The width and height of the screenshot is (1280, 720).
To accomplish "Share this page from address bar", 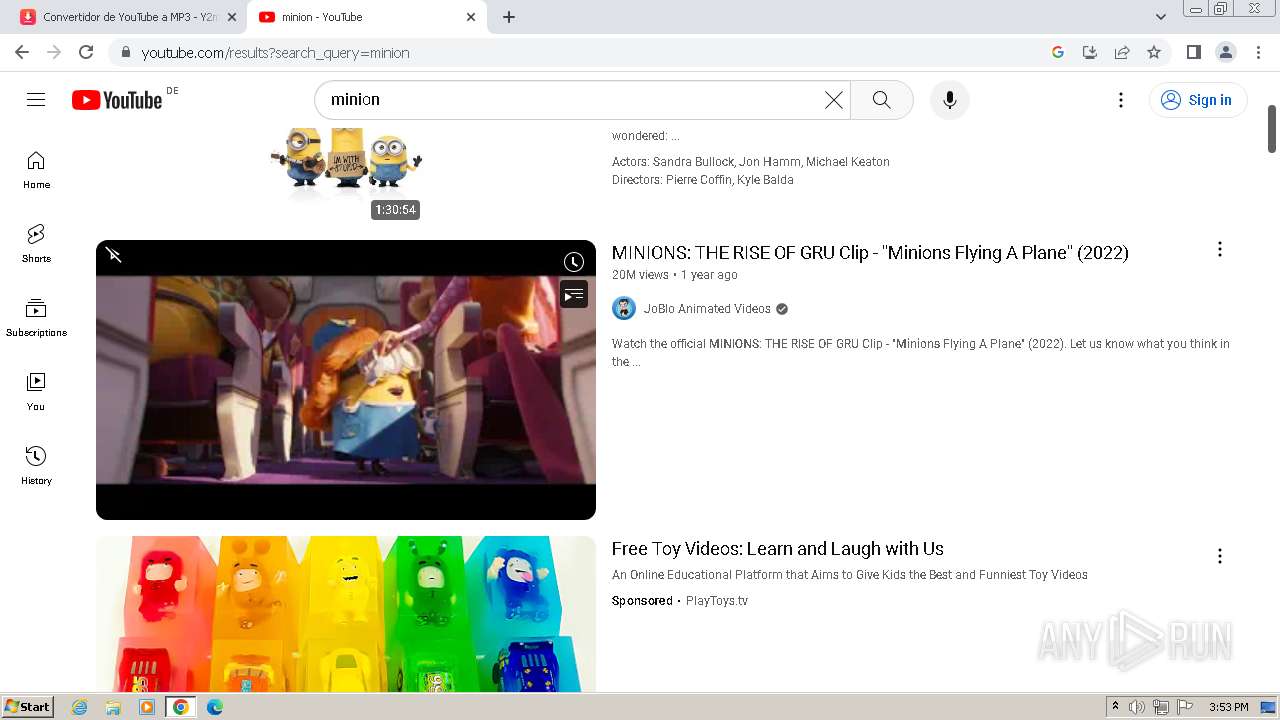I will pyautogui.click(x=1122, y=52).
